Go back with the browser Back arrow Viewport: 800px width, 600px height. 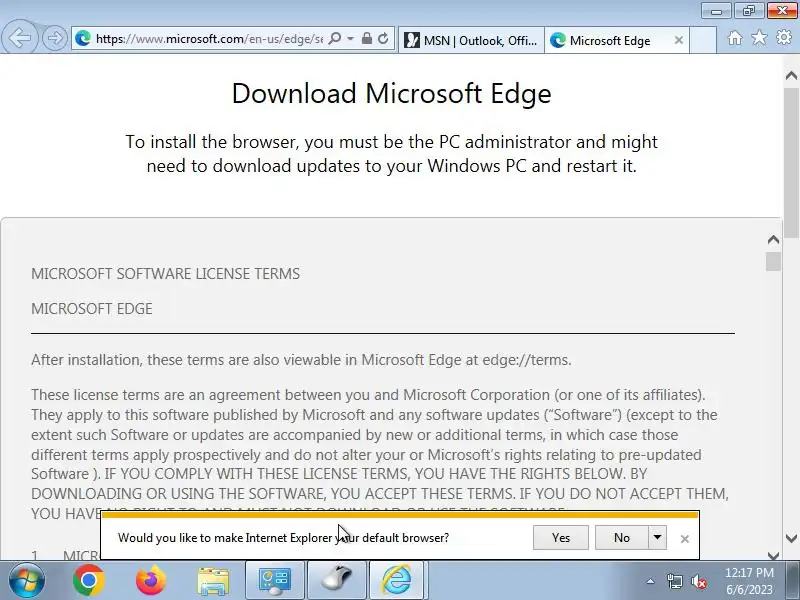(19, 37)
